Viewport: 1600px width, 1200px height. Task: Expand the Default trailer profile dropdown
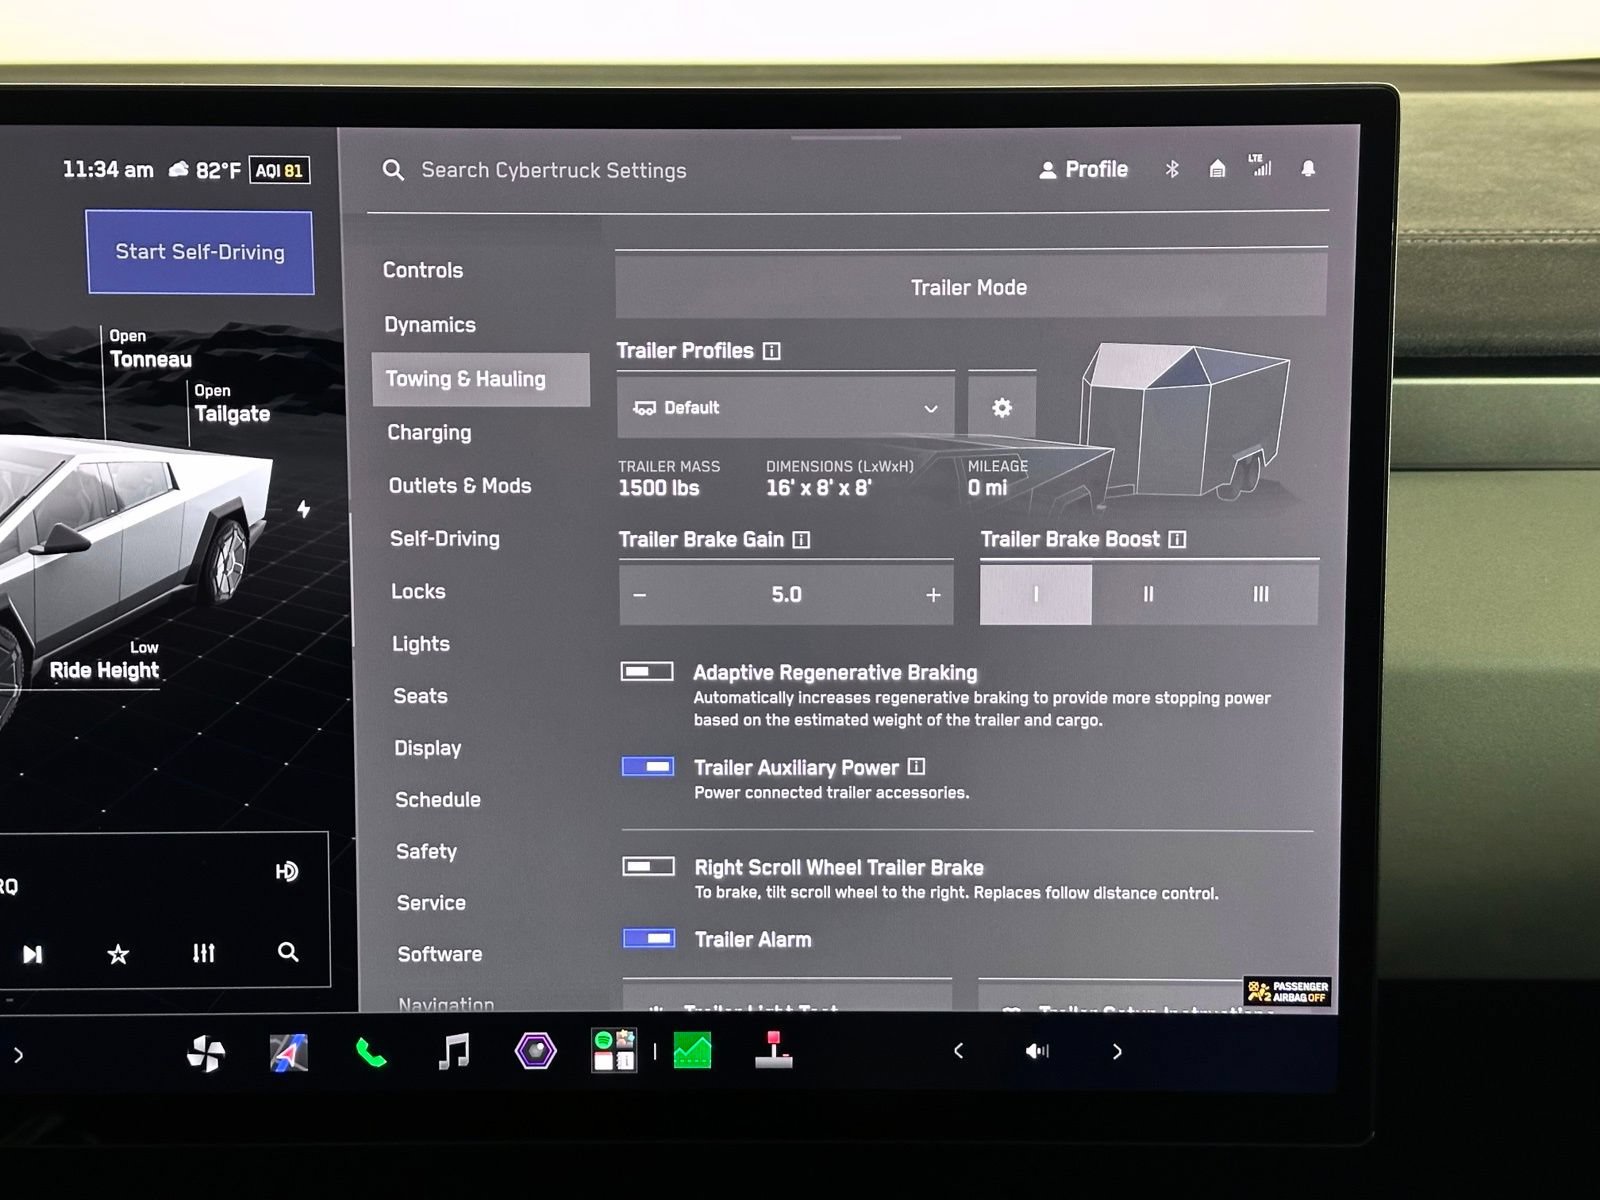tap(786, 407)
